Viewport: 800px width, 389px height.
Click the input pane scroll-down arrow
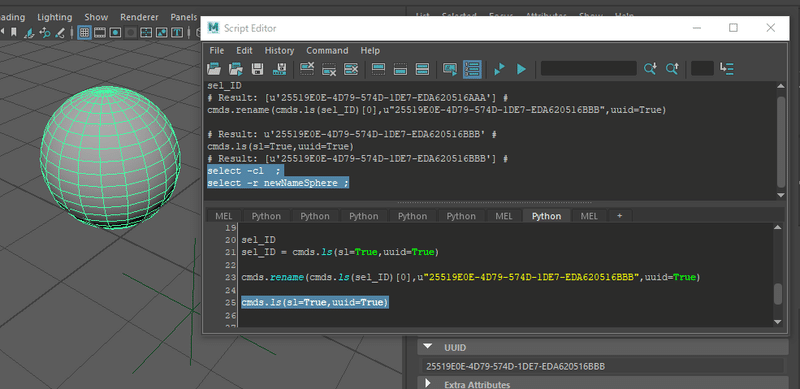778,322
